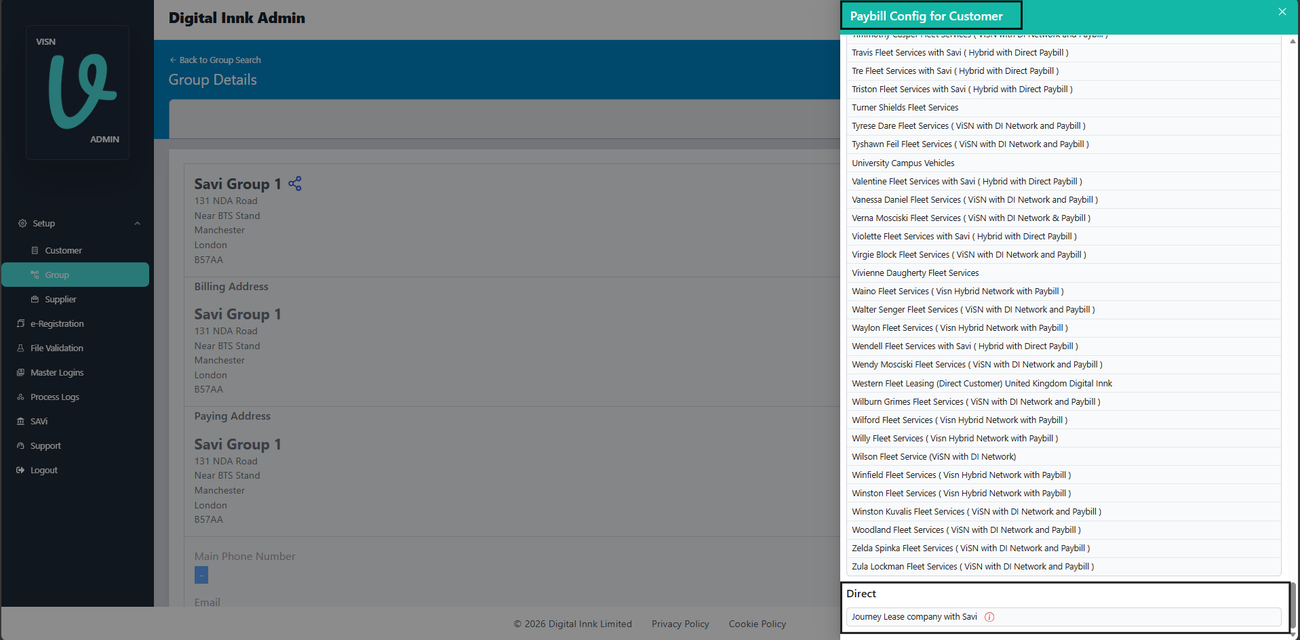Close the Paybill Config panel
The image size is (1300, 640).
click(x=1282, y=12)
